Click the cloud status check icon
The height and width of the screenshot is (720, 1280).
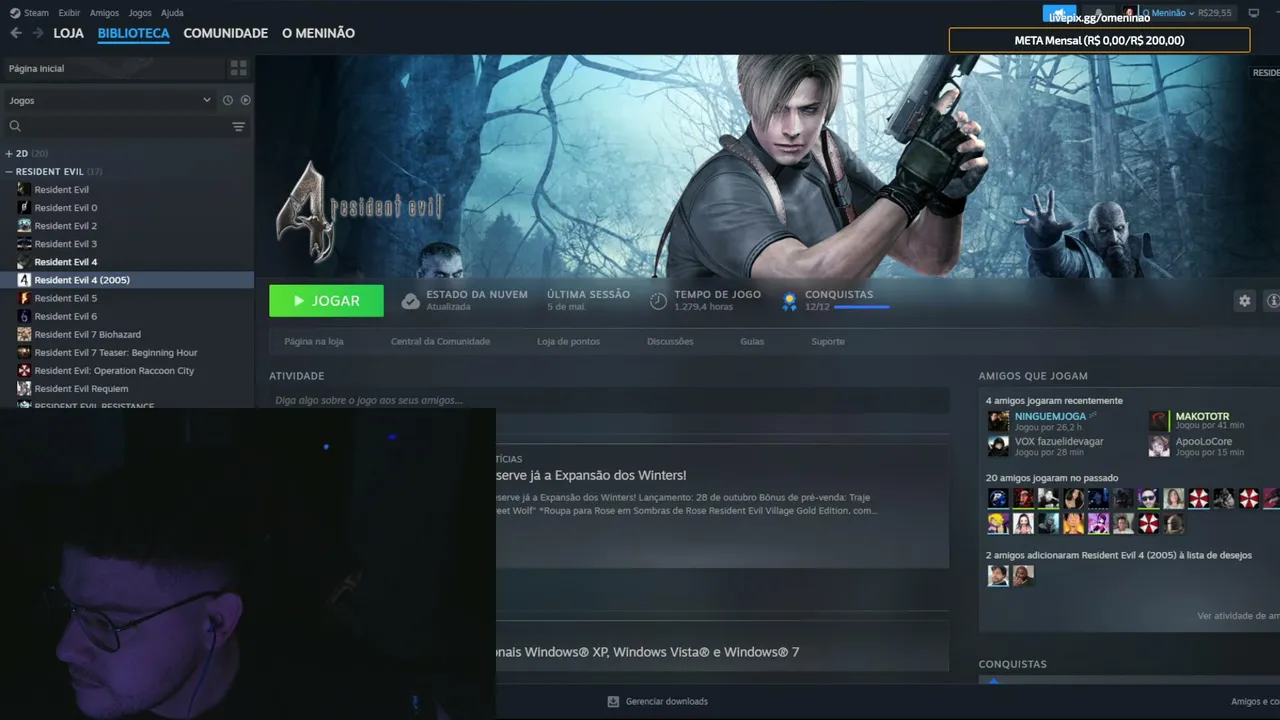pyautogui.click(x=410, y=301)
